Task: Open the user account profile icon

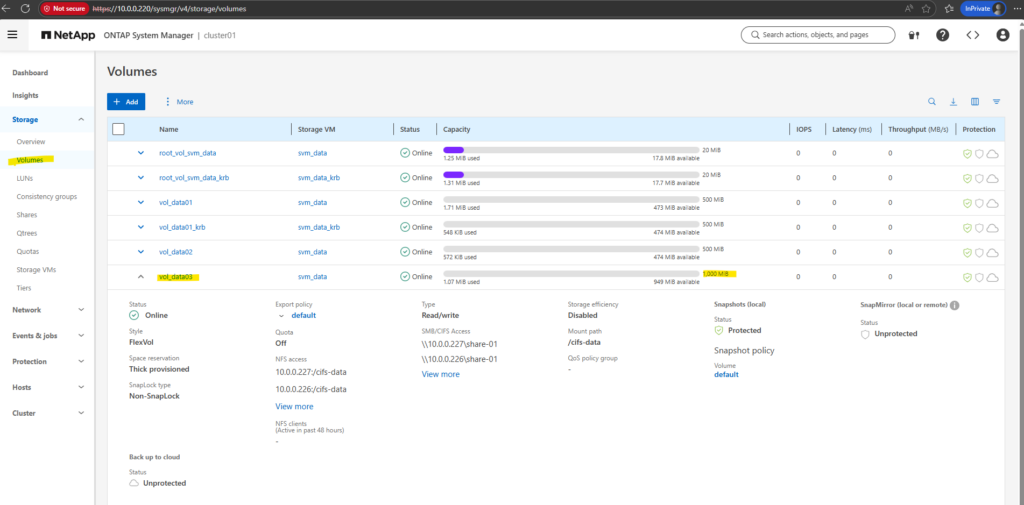Action: pos(1002,35)
